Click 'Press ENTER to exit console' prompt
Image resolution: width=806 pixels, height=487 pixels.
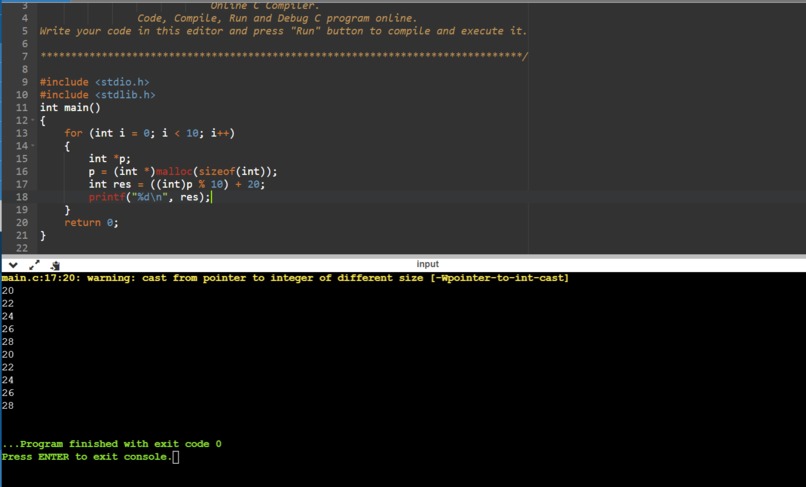pyautogui.click(x=86, y=457)
